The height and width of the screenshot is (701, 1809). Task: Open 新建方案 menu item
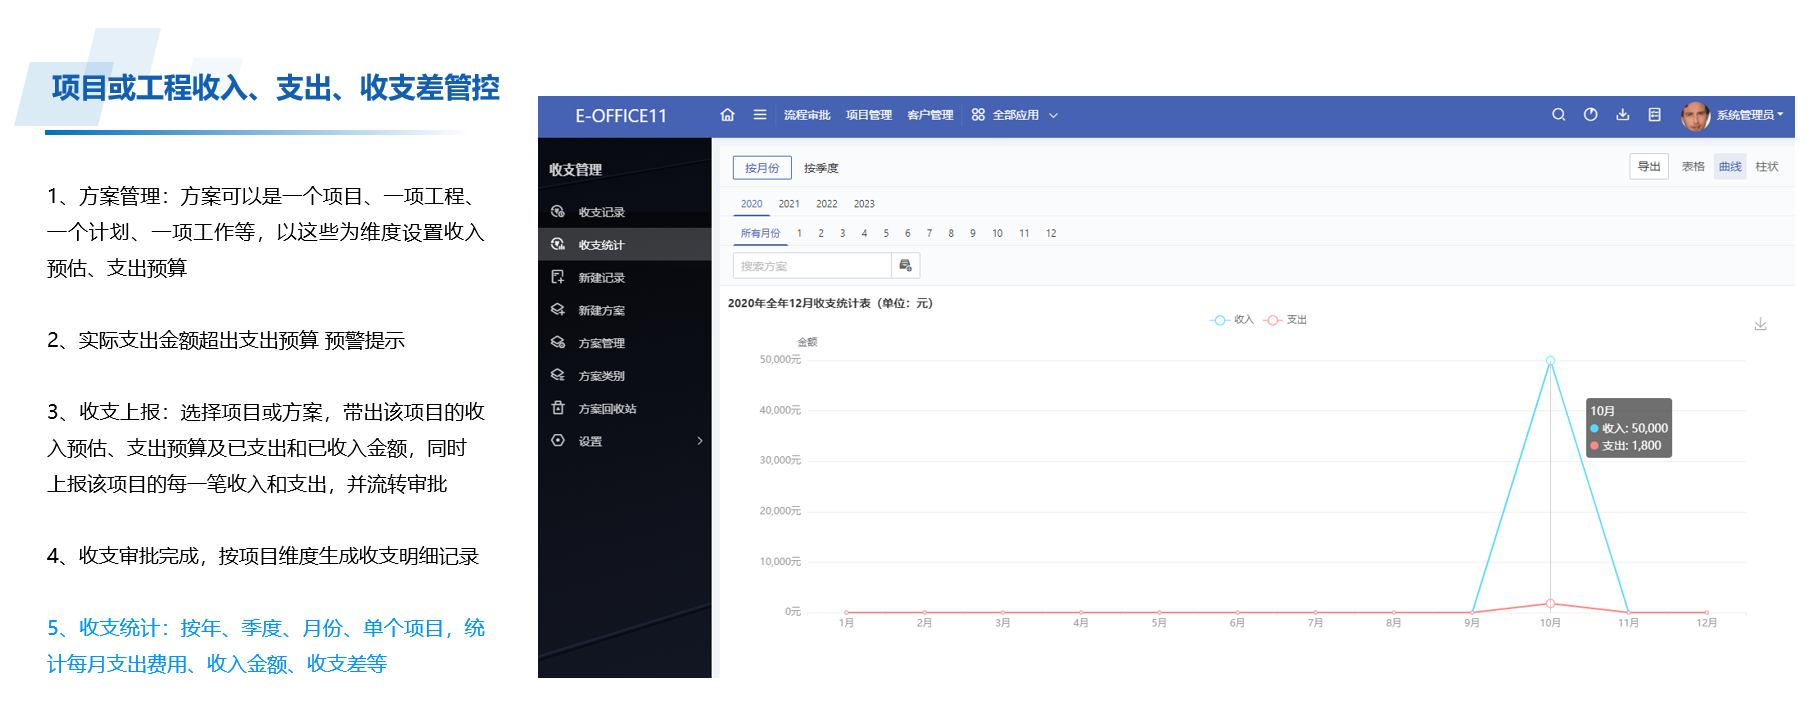601,311
